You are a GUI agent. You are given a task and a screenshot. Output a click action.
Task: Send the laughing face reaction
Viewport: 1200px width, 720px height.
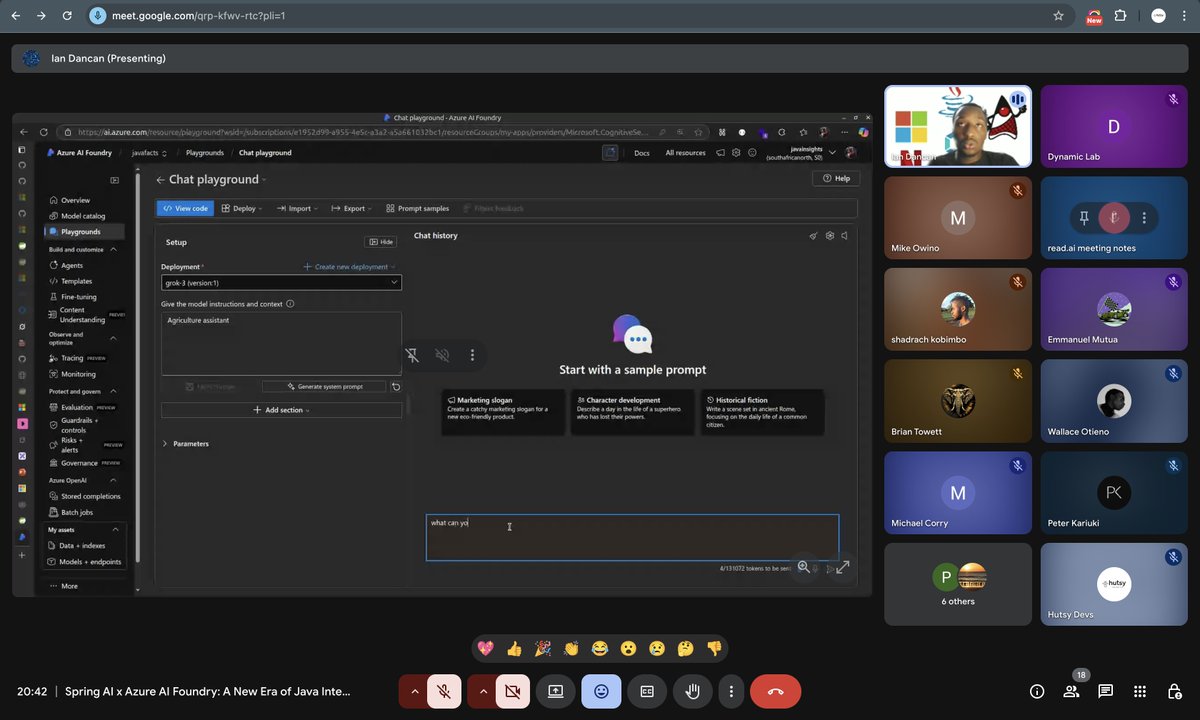600,648
